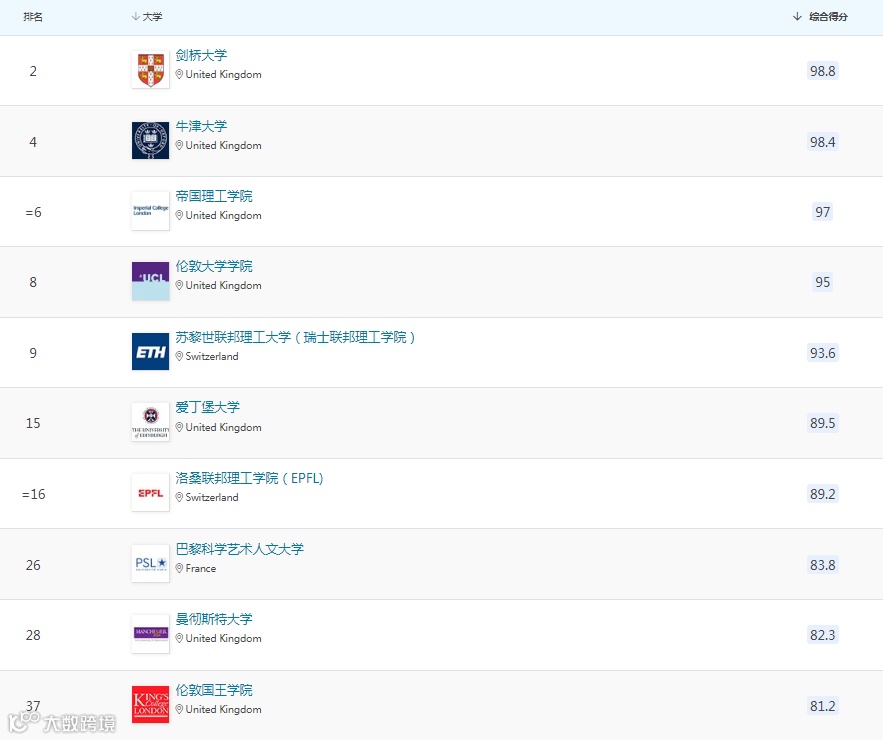The height and width of the screenshot is (740, 883).
Task: Open the 爱丁堡大学 link
Action: [x=207, y=407]
